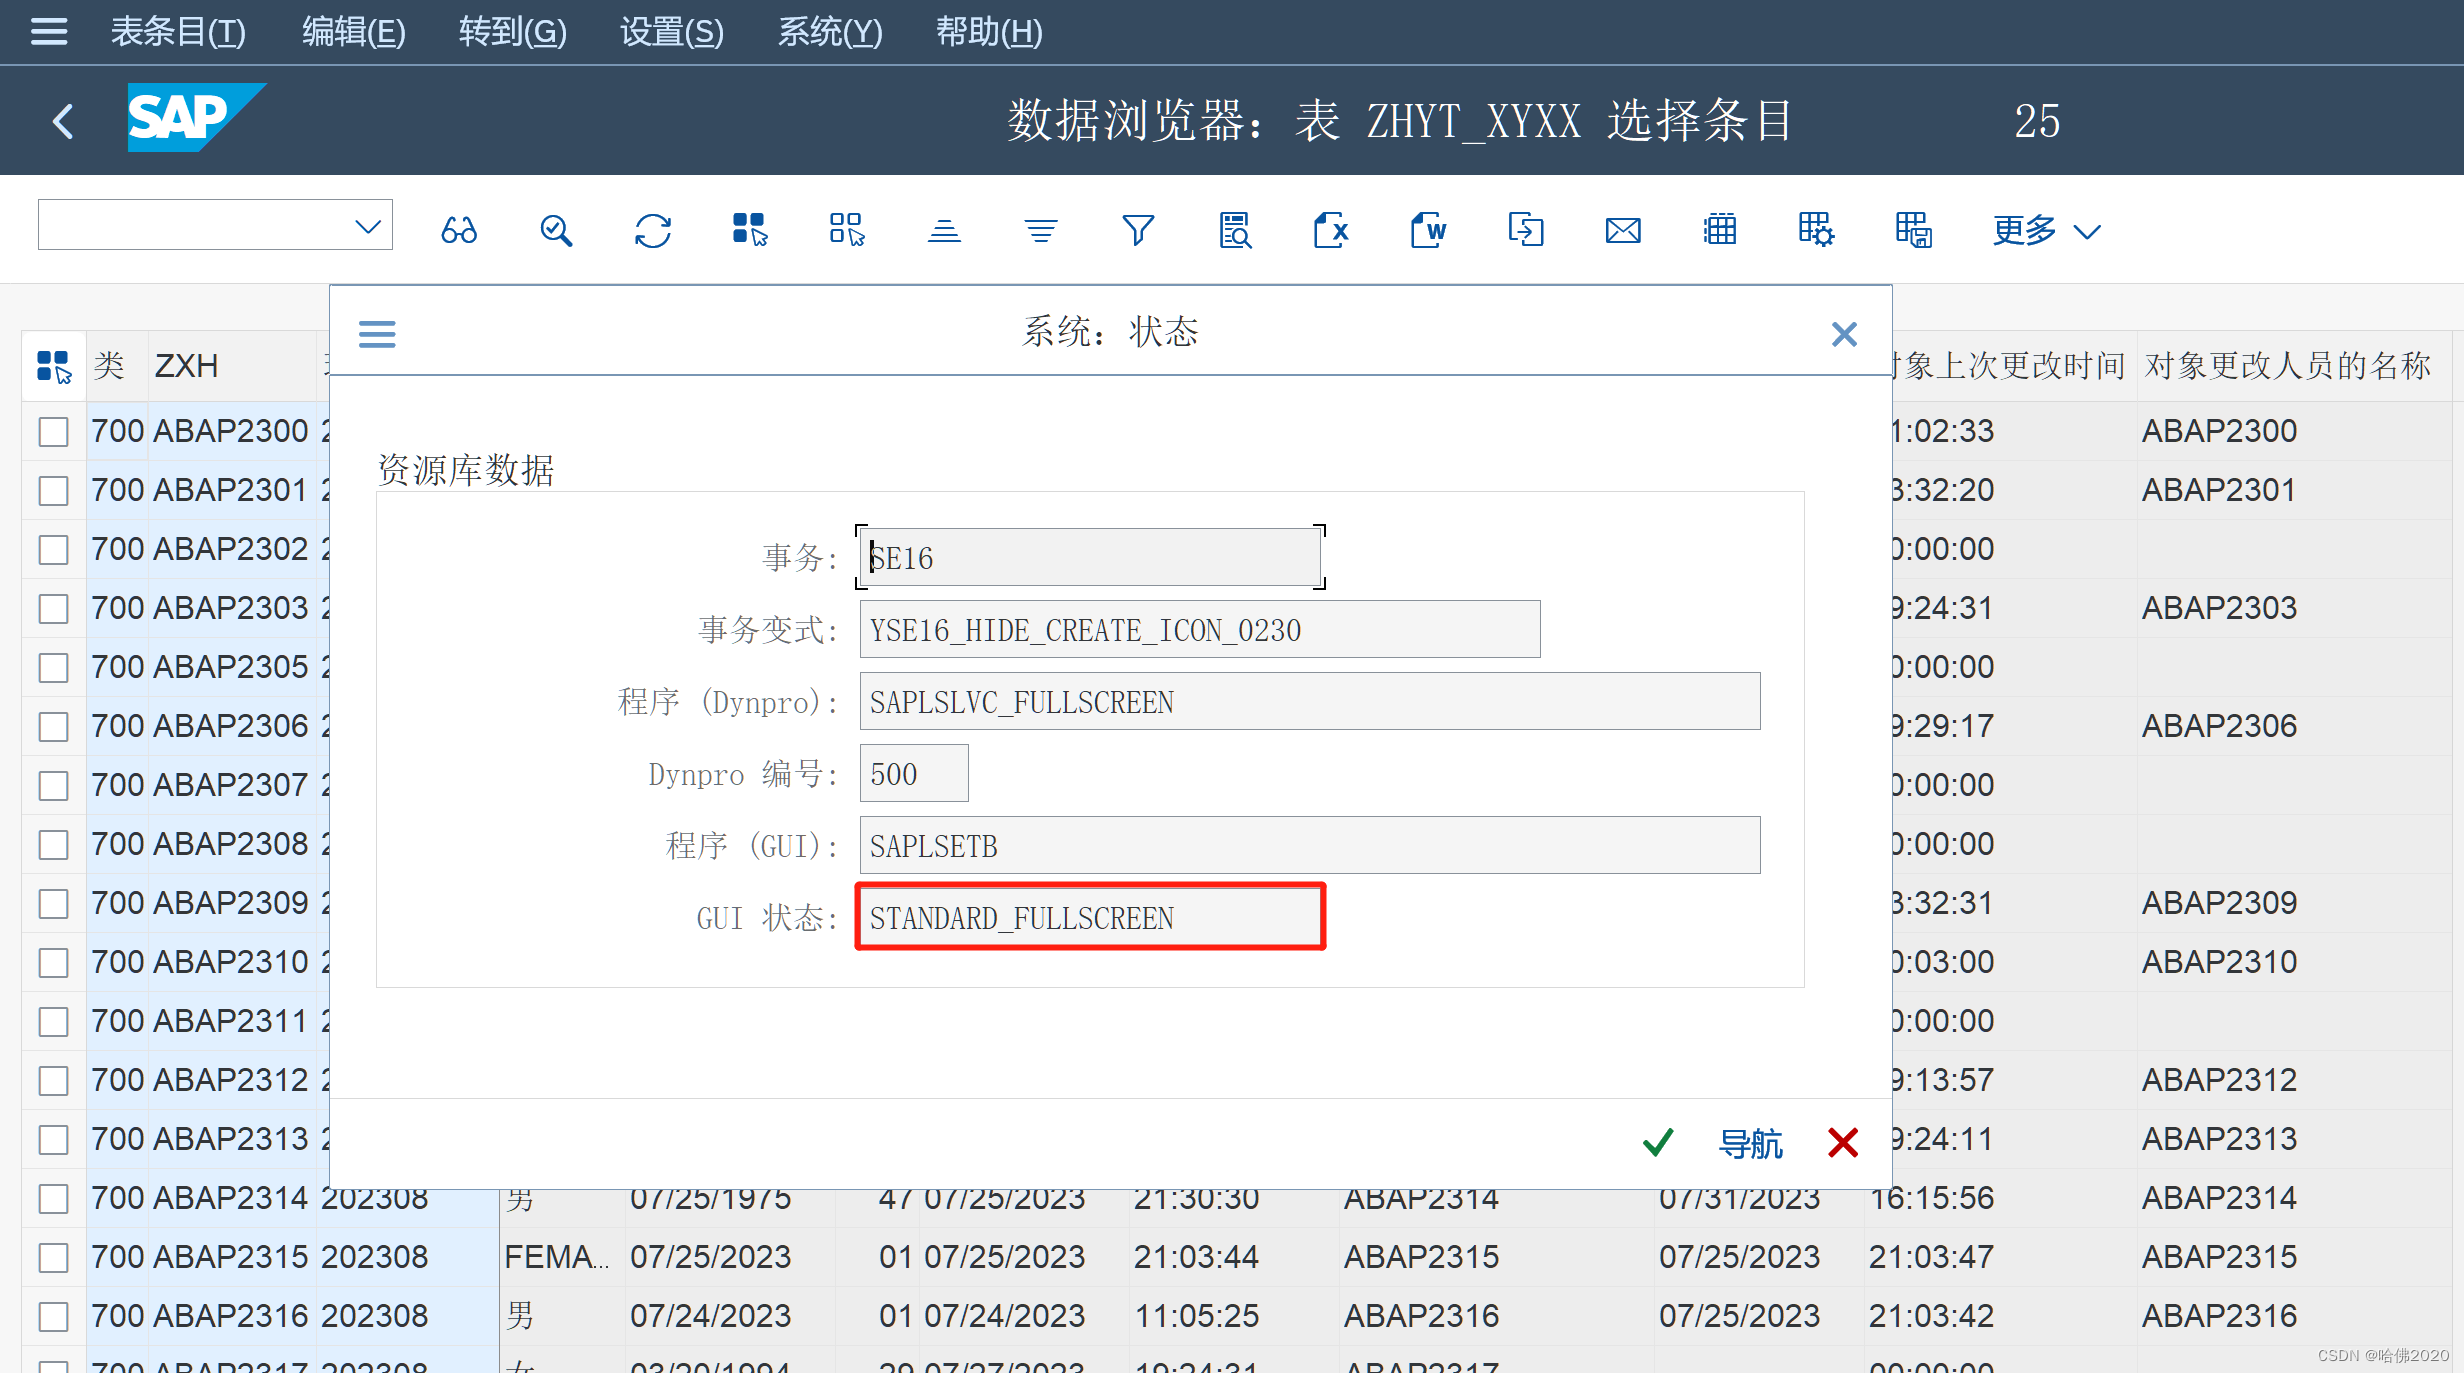Click the SAP back arrow
2464x1373 pixels.
tap(63, 121)
